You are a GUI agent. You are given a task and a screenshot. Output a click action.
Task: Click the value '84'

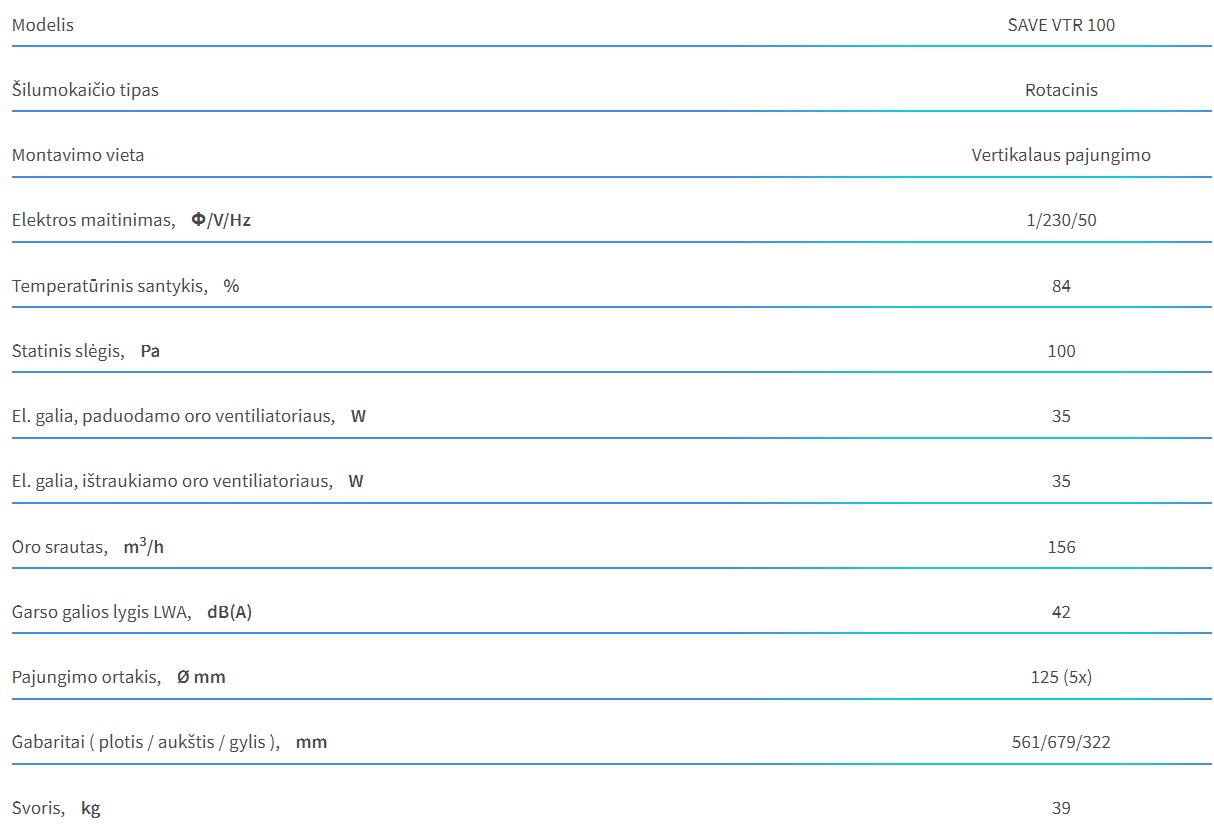[x=1061, y=286]
